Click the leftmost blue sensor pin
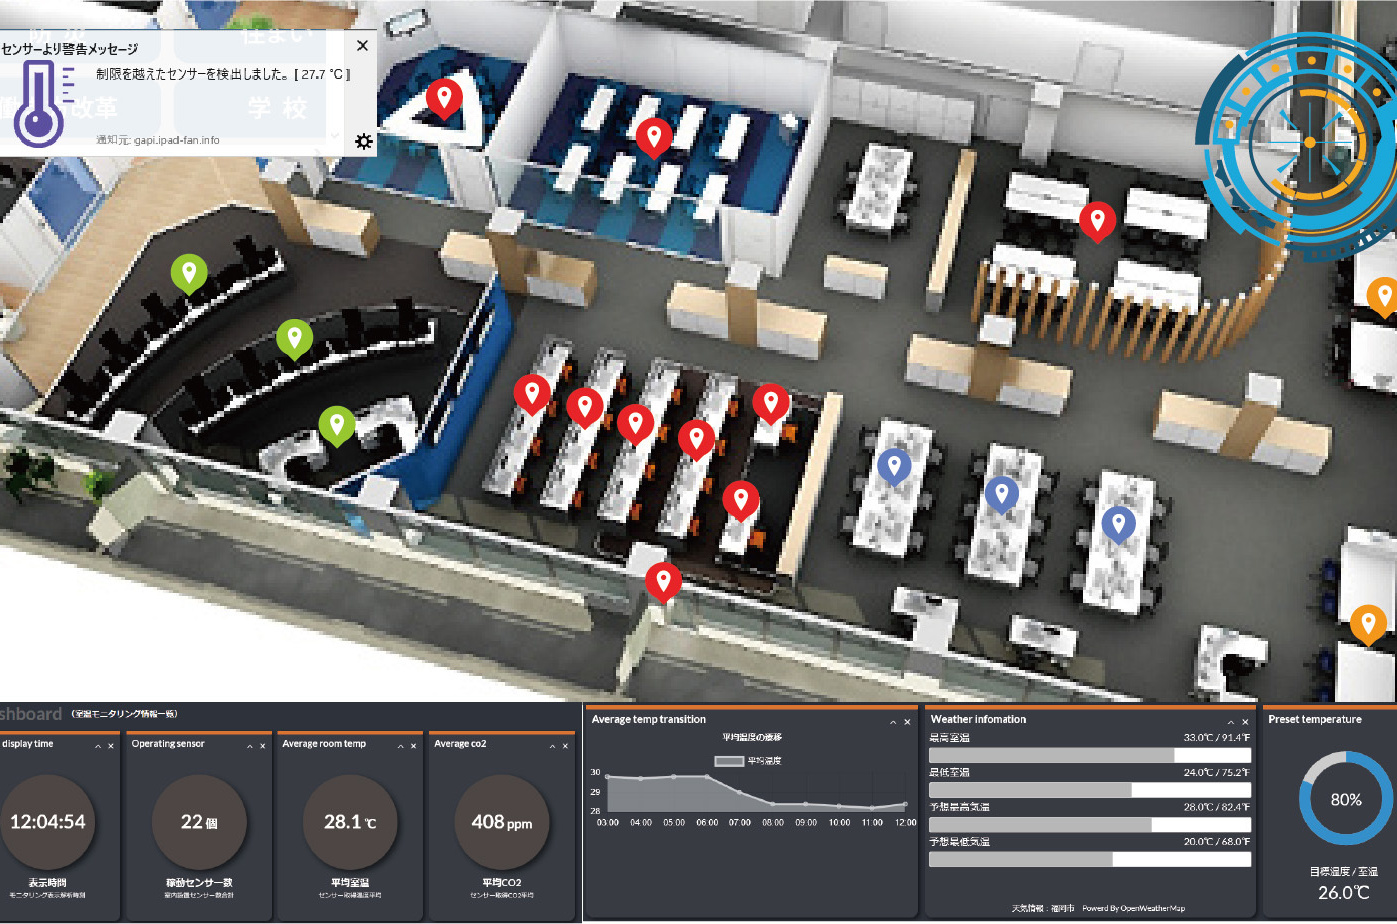 [894, 465]
